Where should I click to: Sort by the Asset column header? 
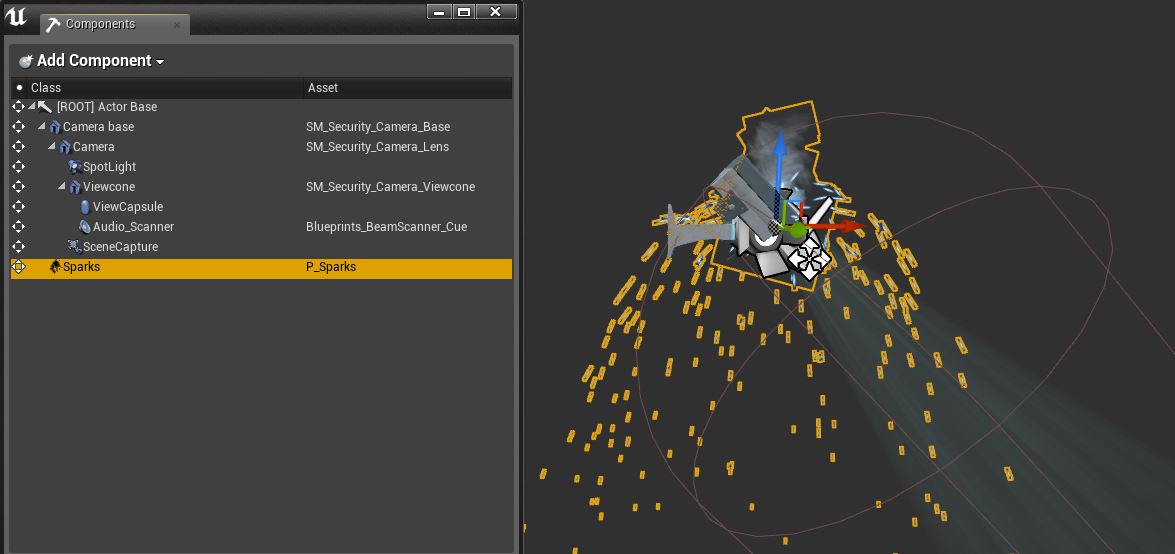(x=323, y=88)
